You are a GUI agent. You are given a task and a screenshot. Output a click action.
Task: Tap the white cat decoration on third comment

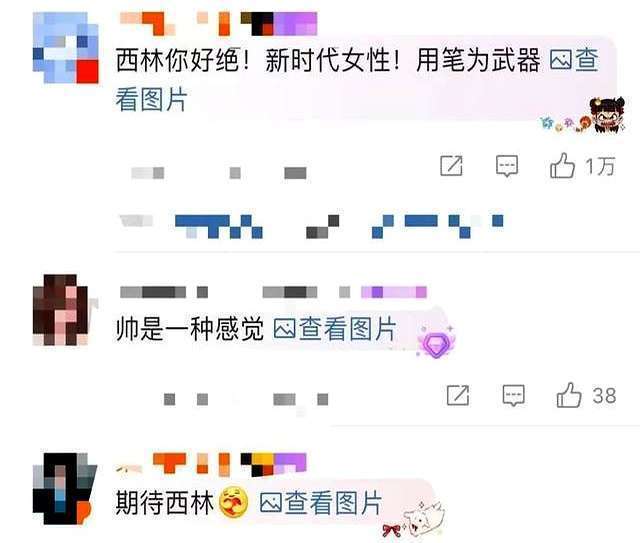[423, 519]
